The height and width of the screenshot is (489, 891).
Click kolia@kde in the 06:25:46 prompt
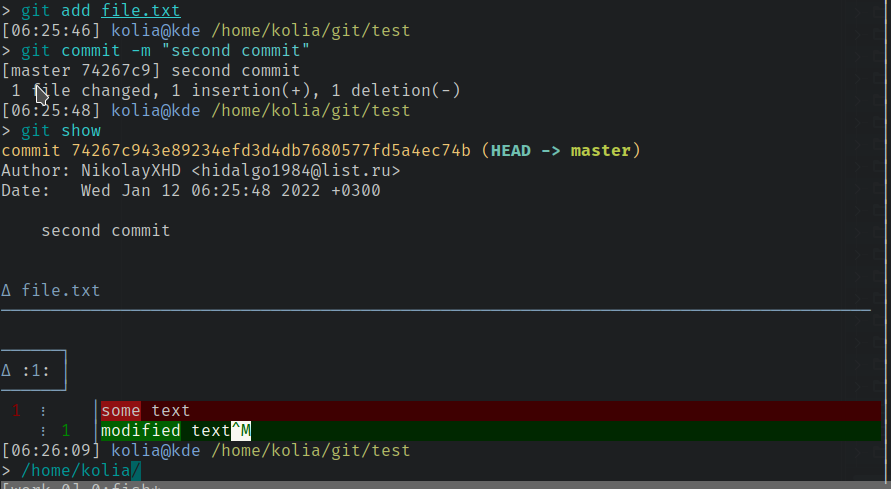point(156,30)
